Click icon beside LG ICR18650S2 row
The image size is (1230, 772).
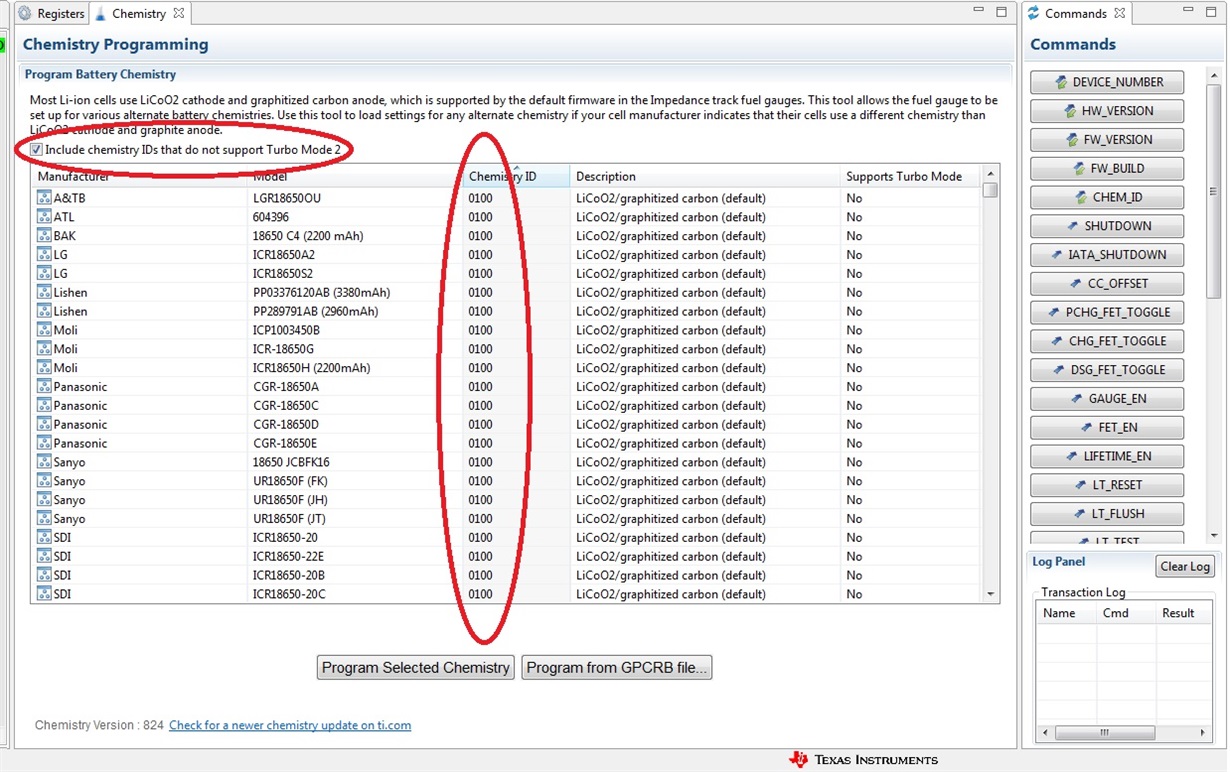pos(44,273)
